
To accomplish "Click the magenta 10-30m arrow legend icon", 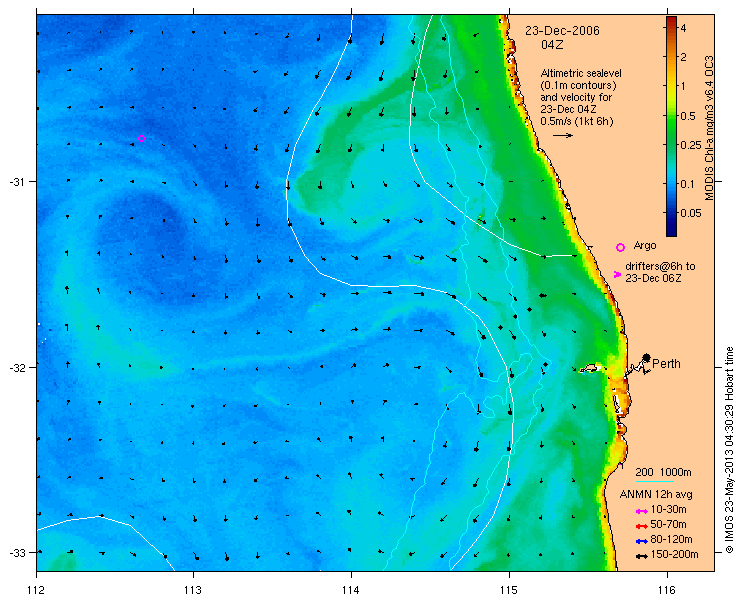I will point(641,511).
